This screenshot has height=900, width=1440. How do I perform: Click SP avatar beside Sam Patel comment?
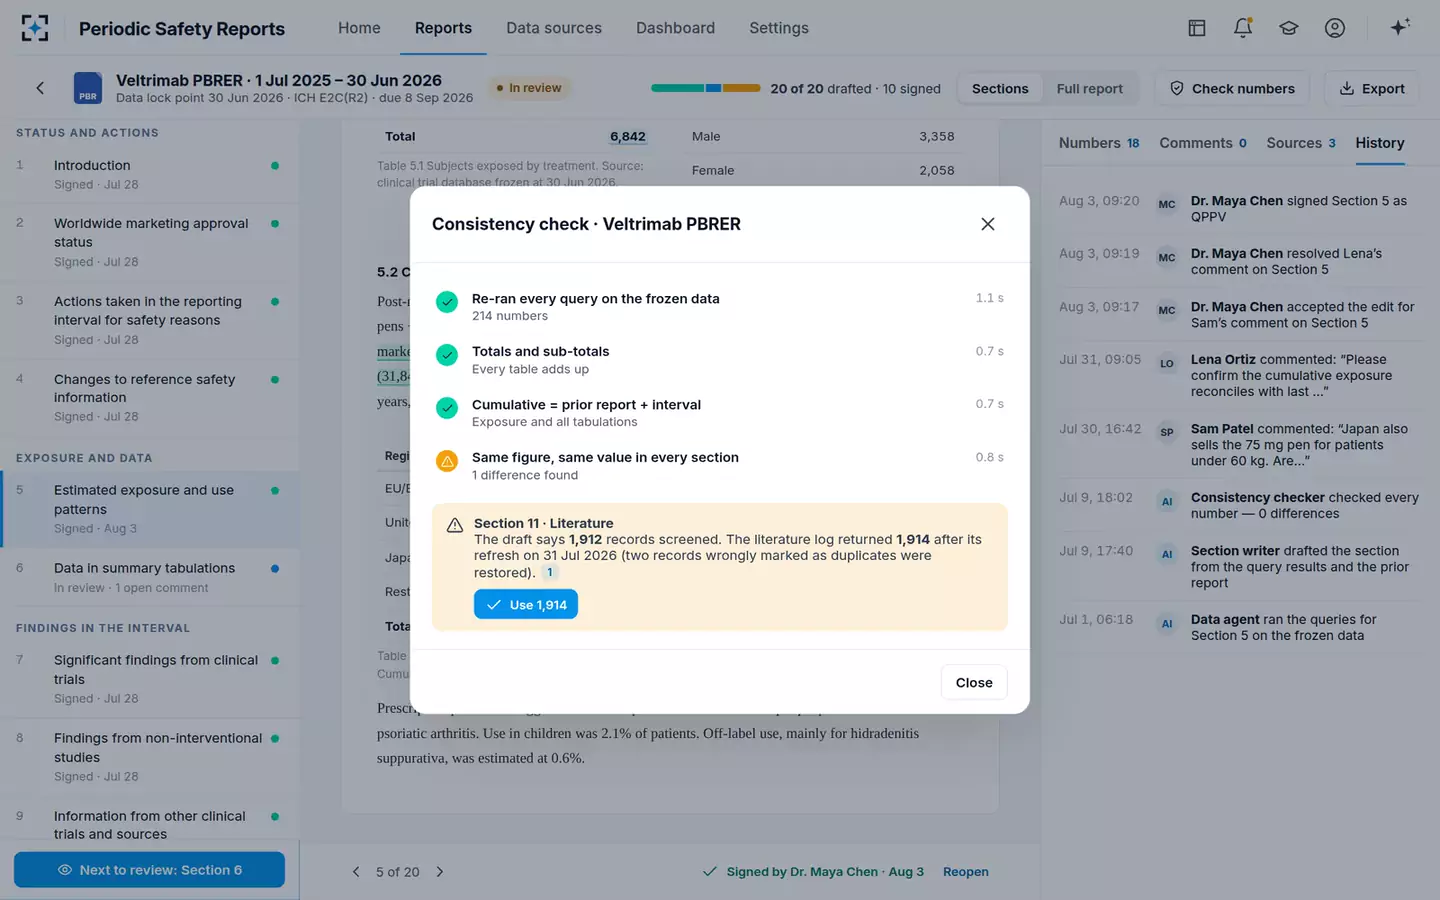(1167, 432)
